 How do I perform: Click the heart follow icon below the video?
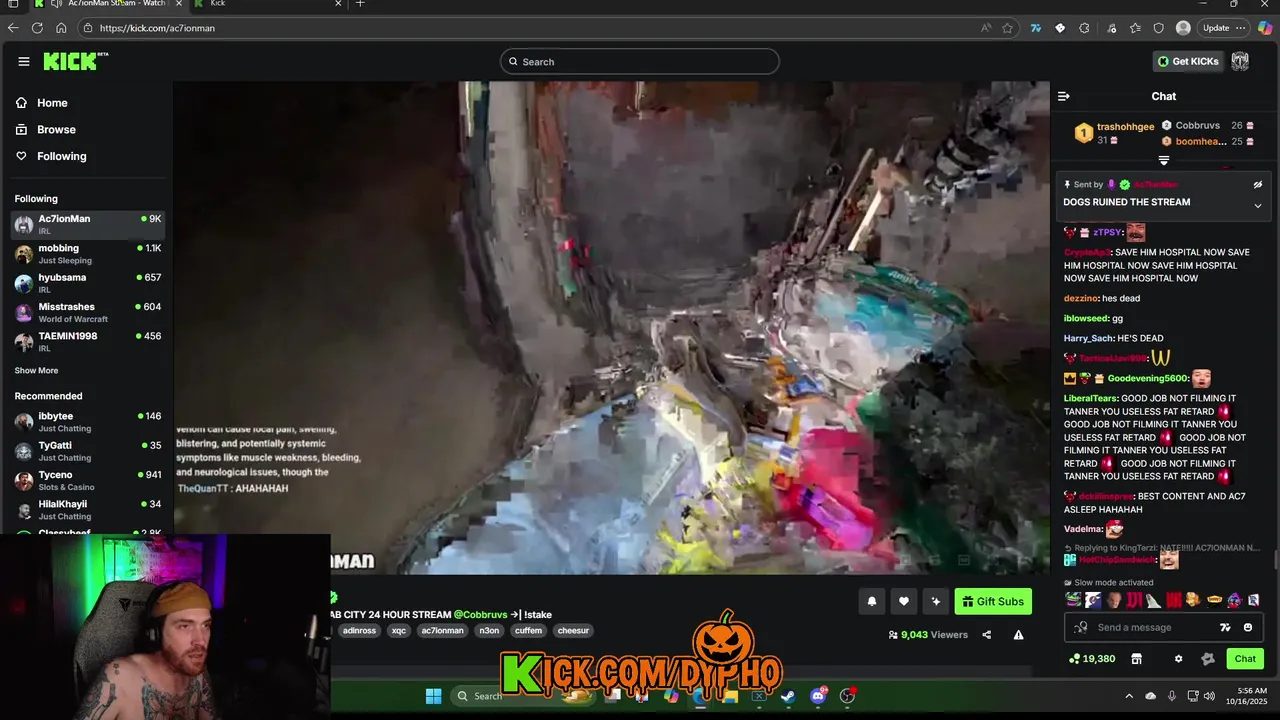point(903,601)
